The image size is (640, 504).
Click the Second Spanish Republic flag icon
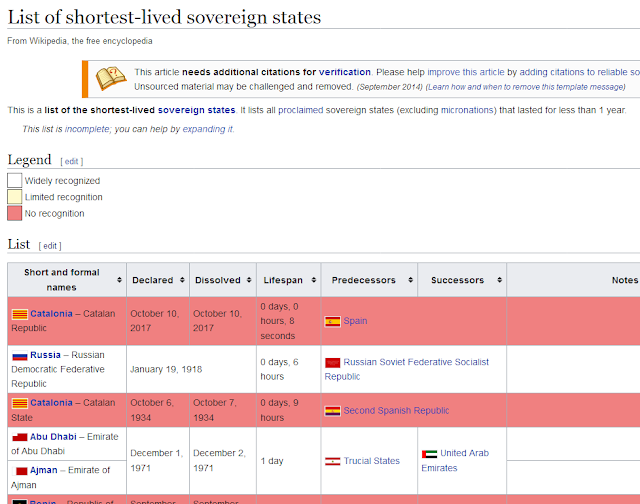pyautogui.click(x=332, y=411)
